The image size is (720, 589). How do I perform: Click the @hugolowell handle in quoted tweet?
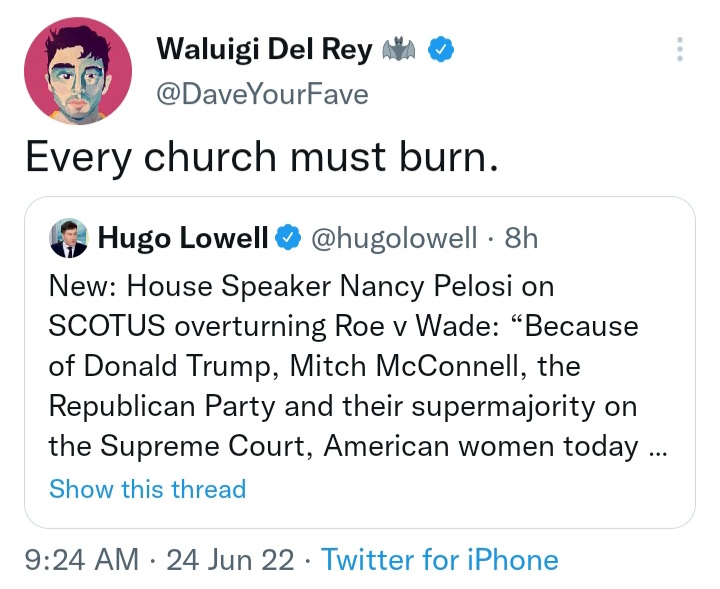[x=396, y=238]
